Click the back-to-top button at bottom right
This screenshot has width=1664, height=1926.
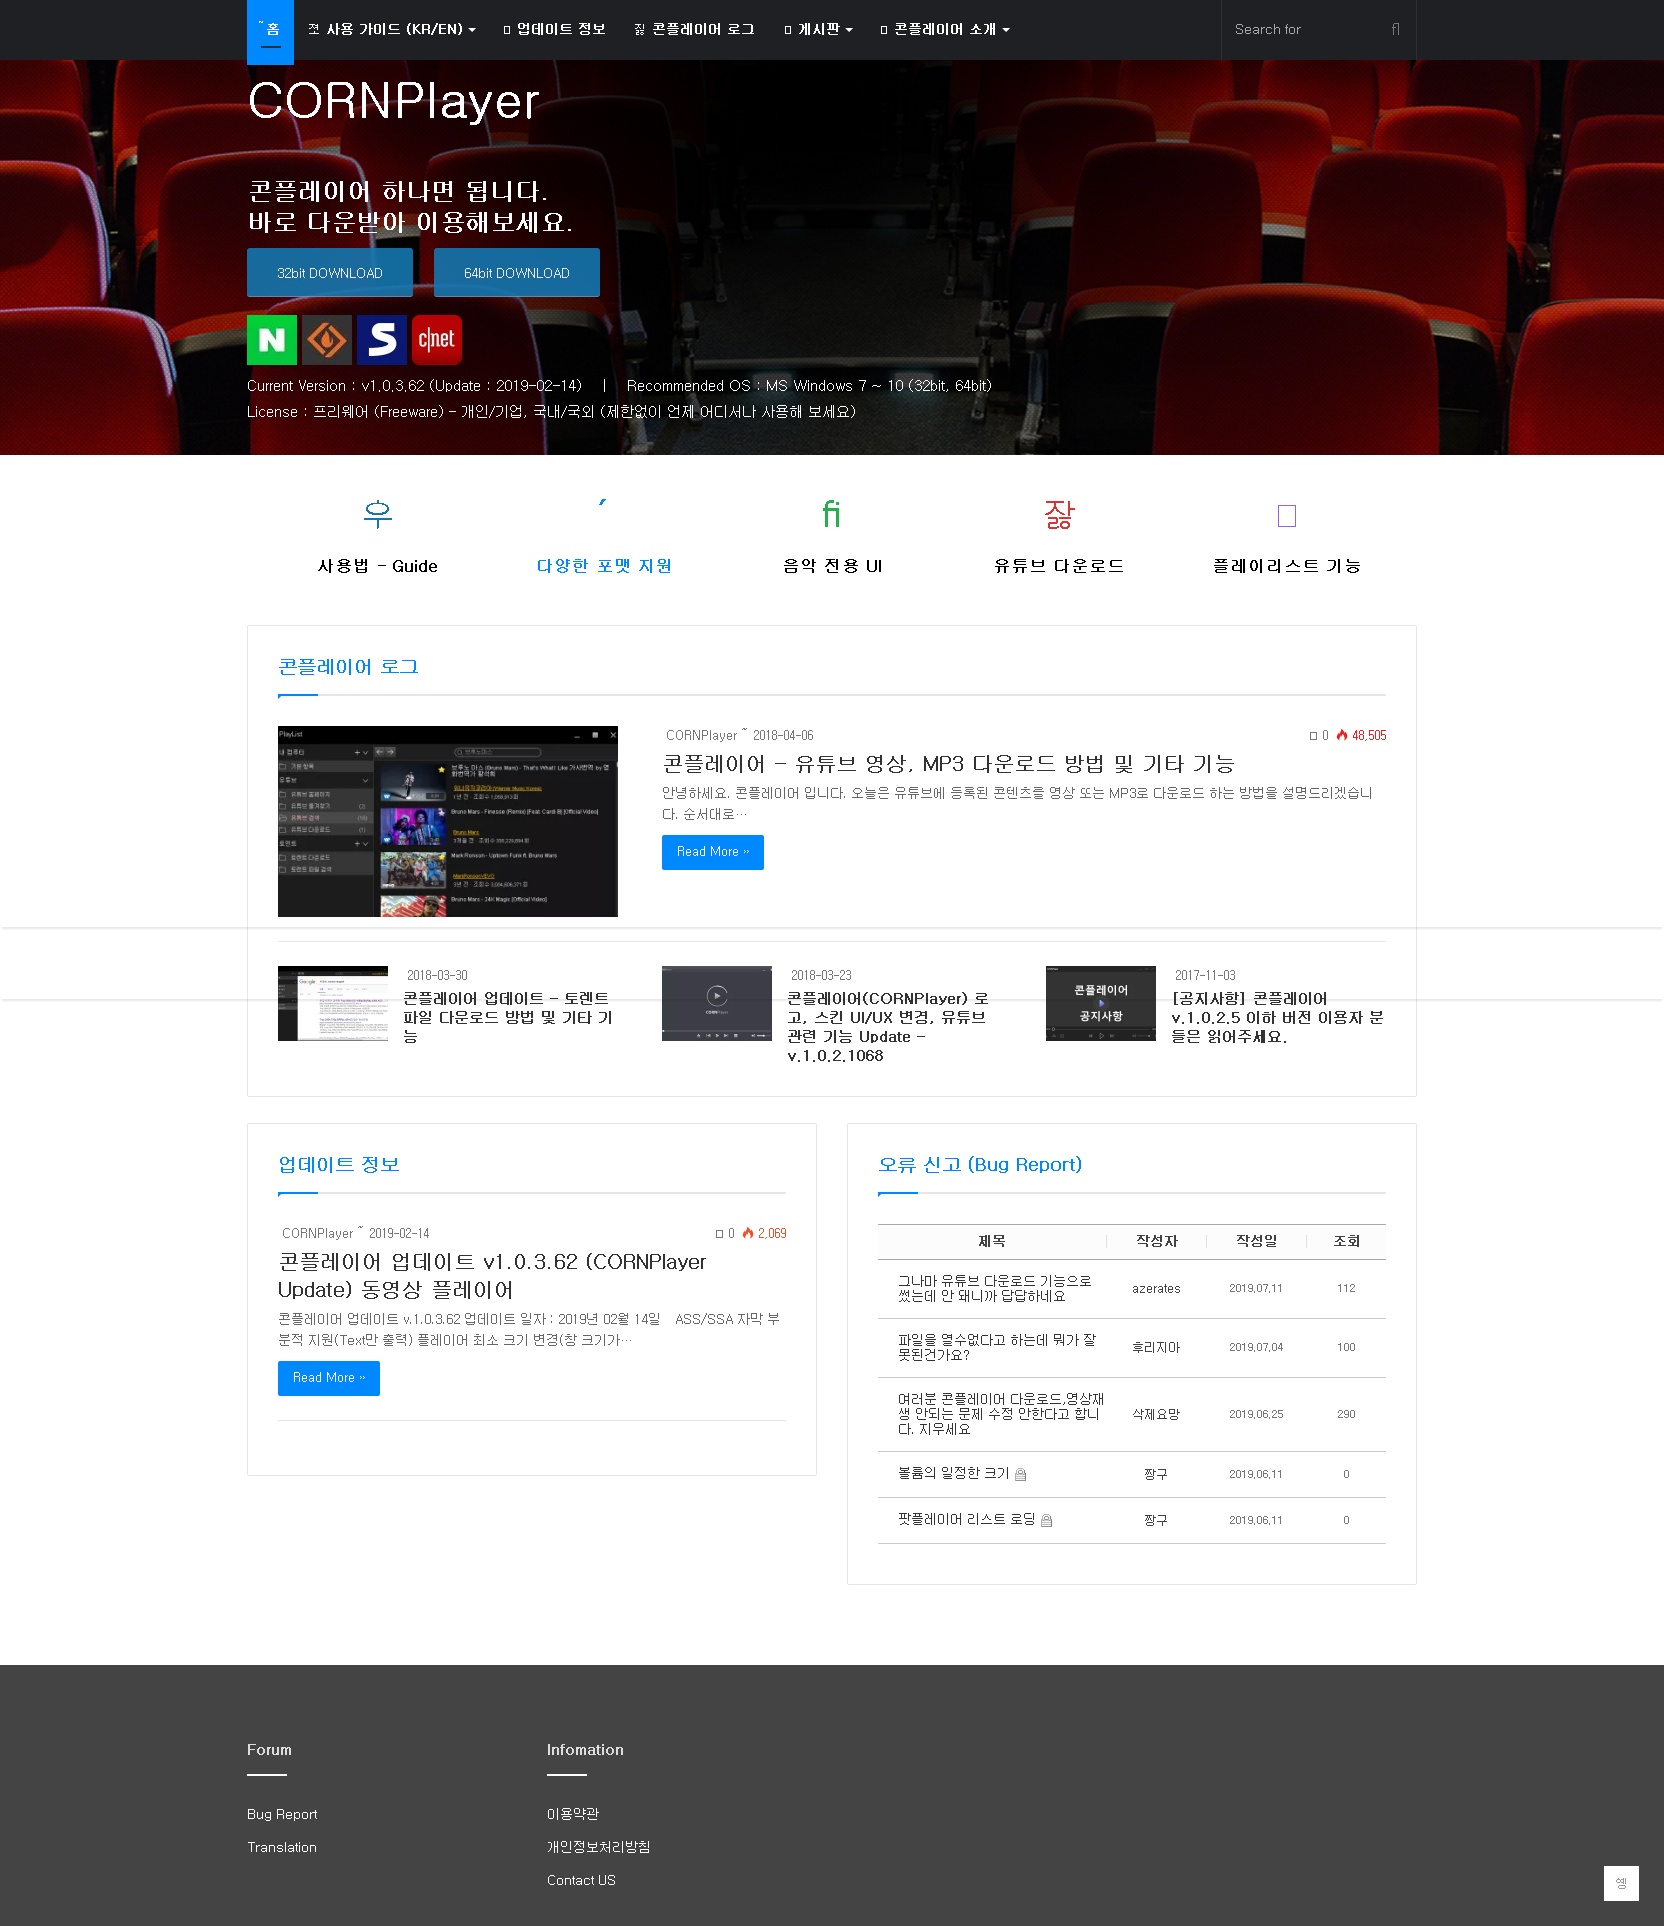point(1621,1883)
